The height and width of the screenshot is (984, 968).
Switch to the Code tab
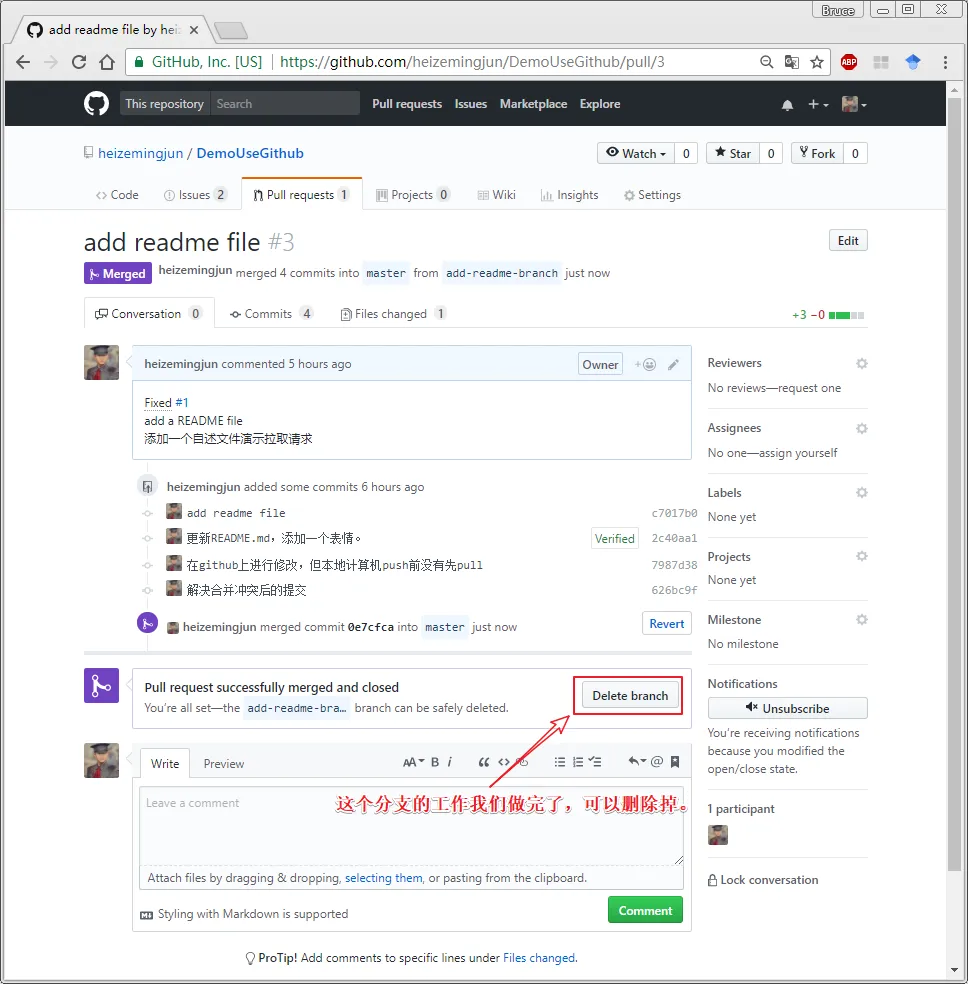pos(117,195)
